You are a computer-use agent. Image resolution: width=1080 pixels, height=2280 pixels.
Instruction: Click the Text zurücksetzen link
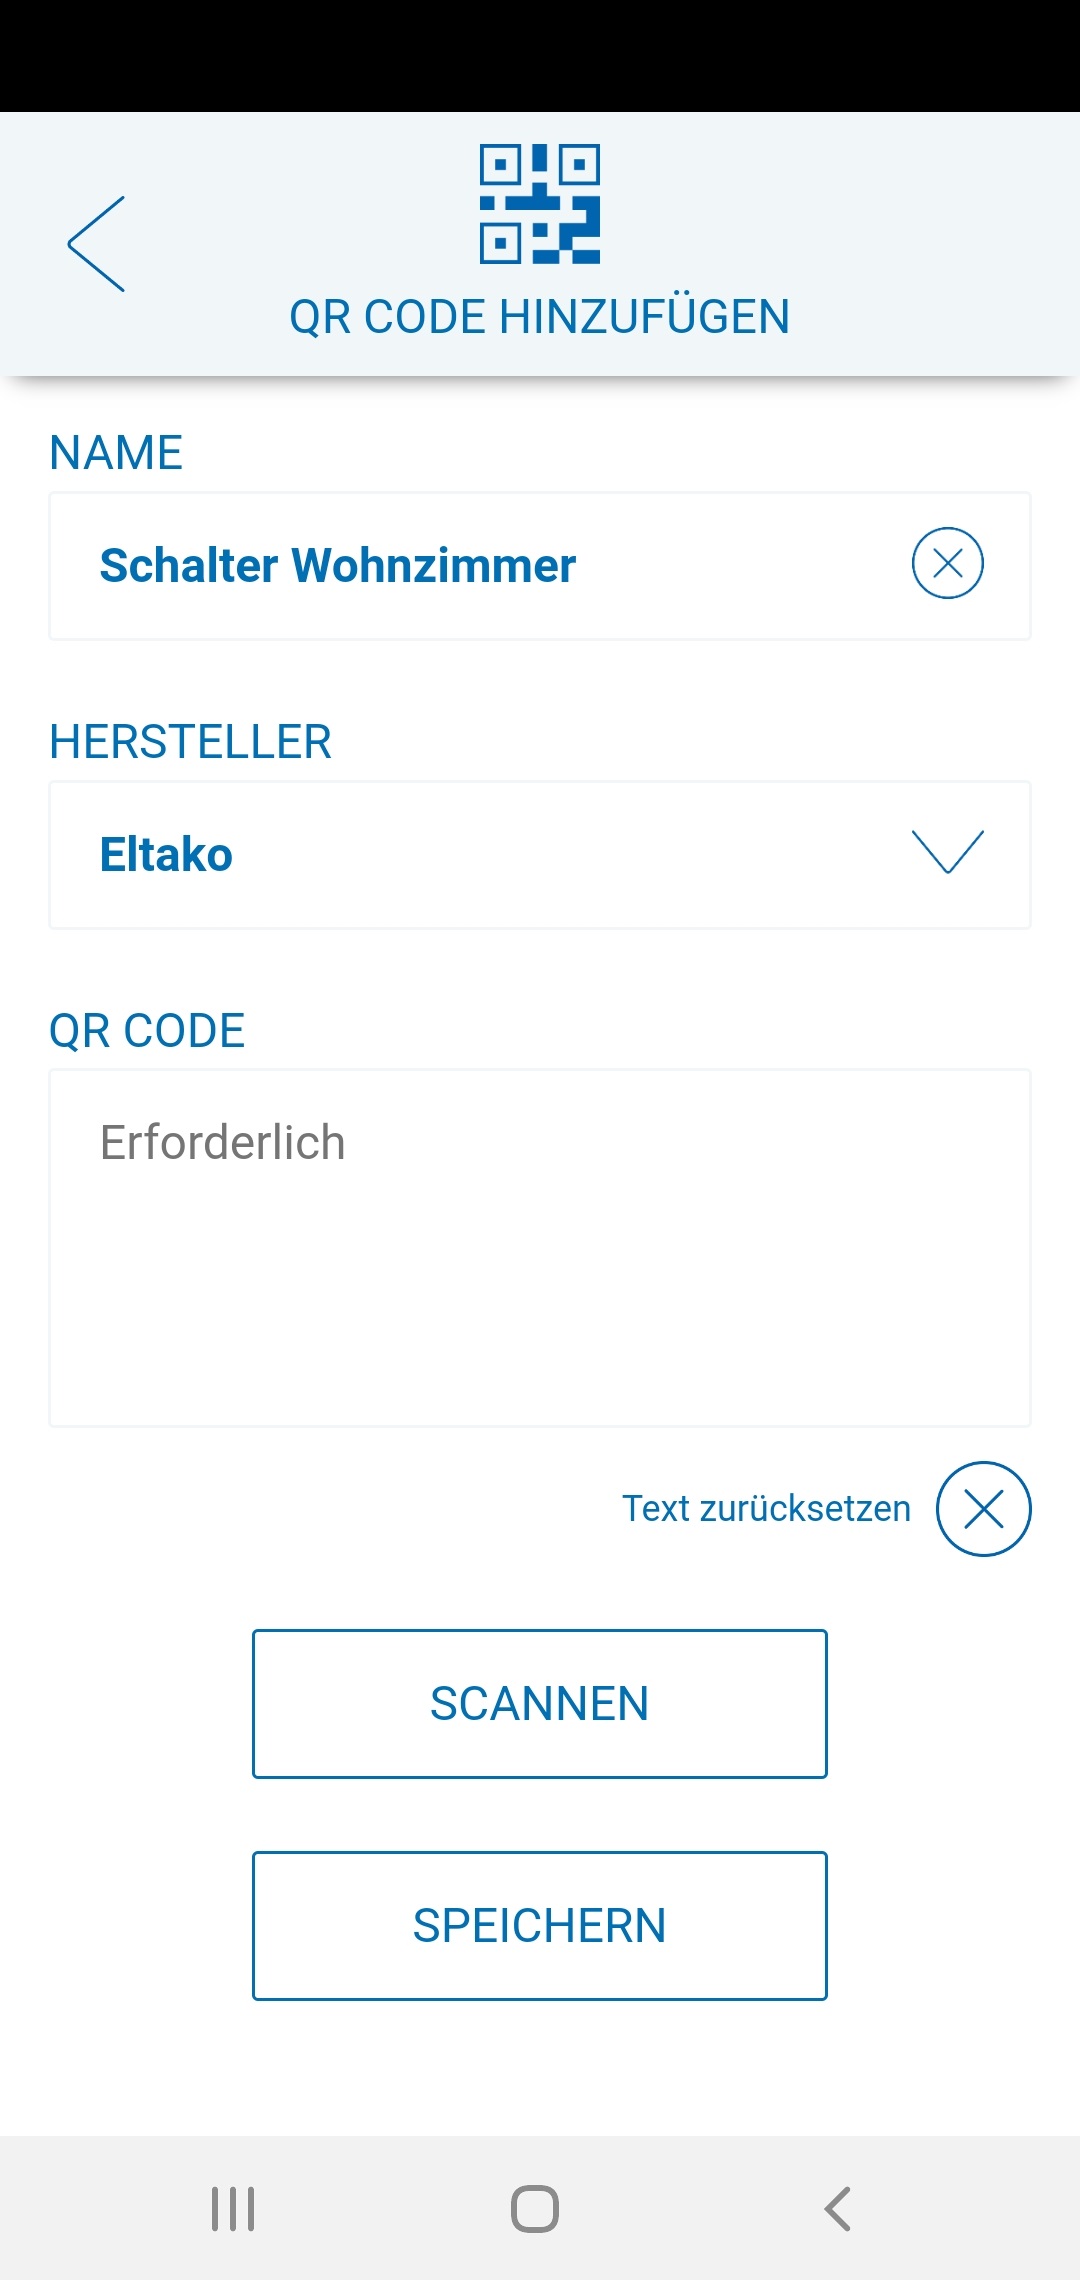(766, 1509)
